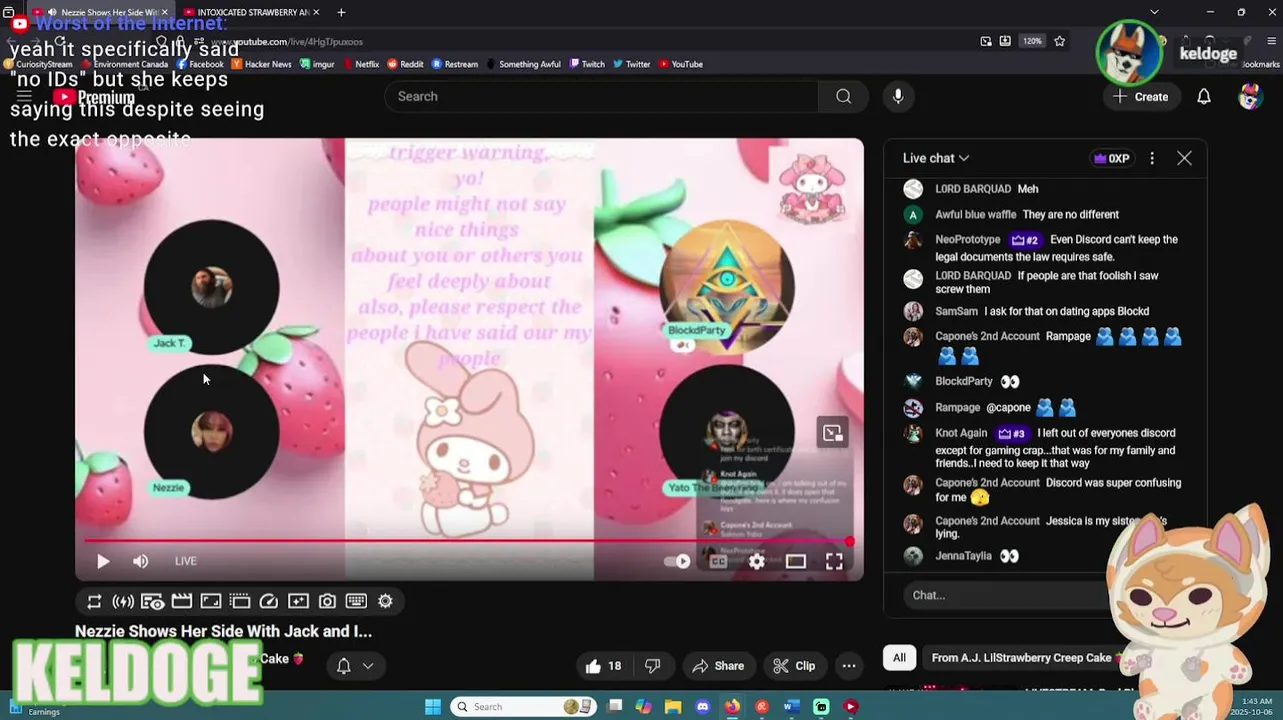The image size is (1283, 720).
Task: Open the CuriosityStream bookmark
Action: click(x=38, y=64)
